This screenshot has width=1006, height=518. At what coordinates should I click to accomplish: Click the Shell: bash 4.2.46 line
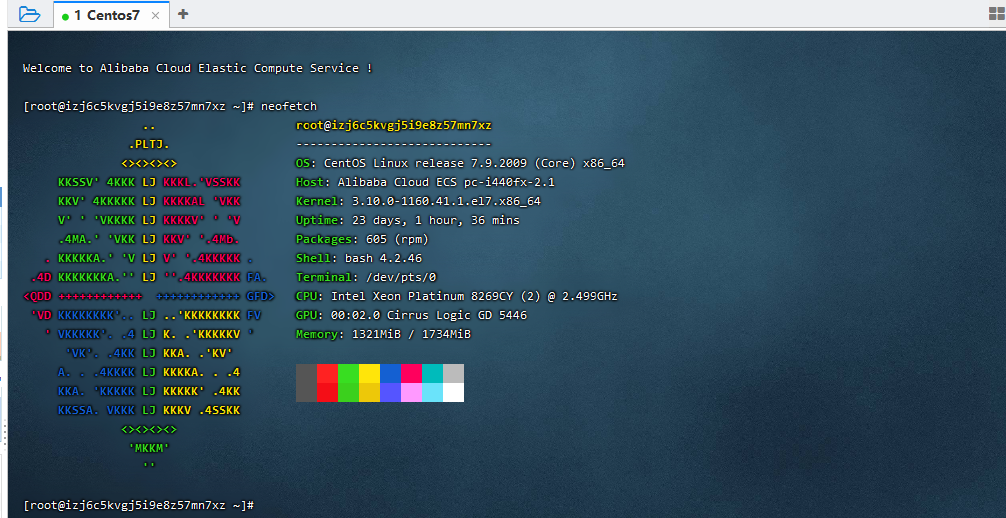[x=358, y=258]
